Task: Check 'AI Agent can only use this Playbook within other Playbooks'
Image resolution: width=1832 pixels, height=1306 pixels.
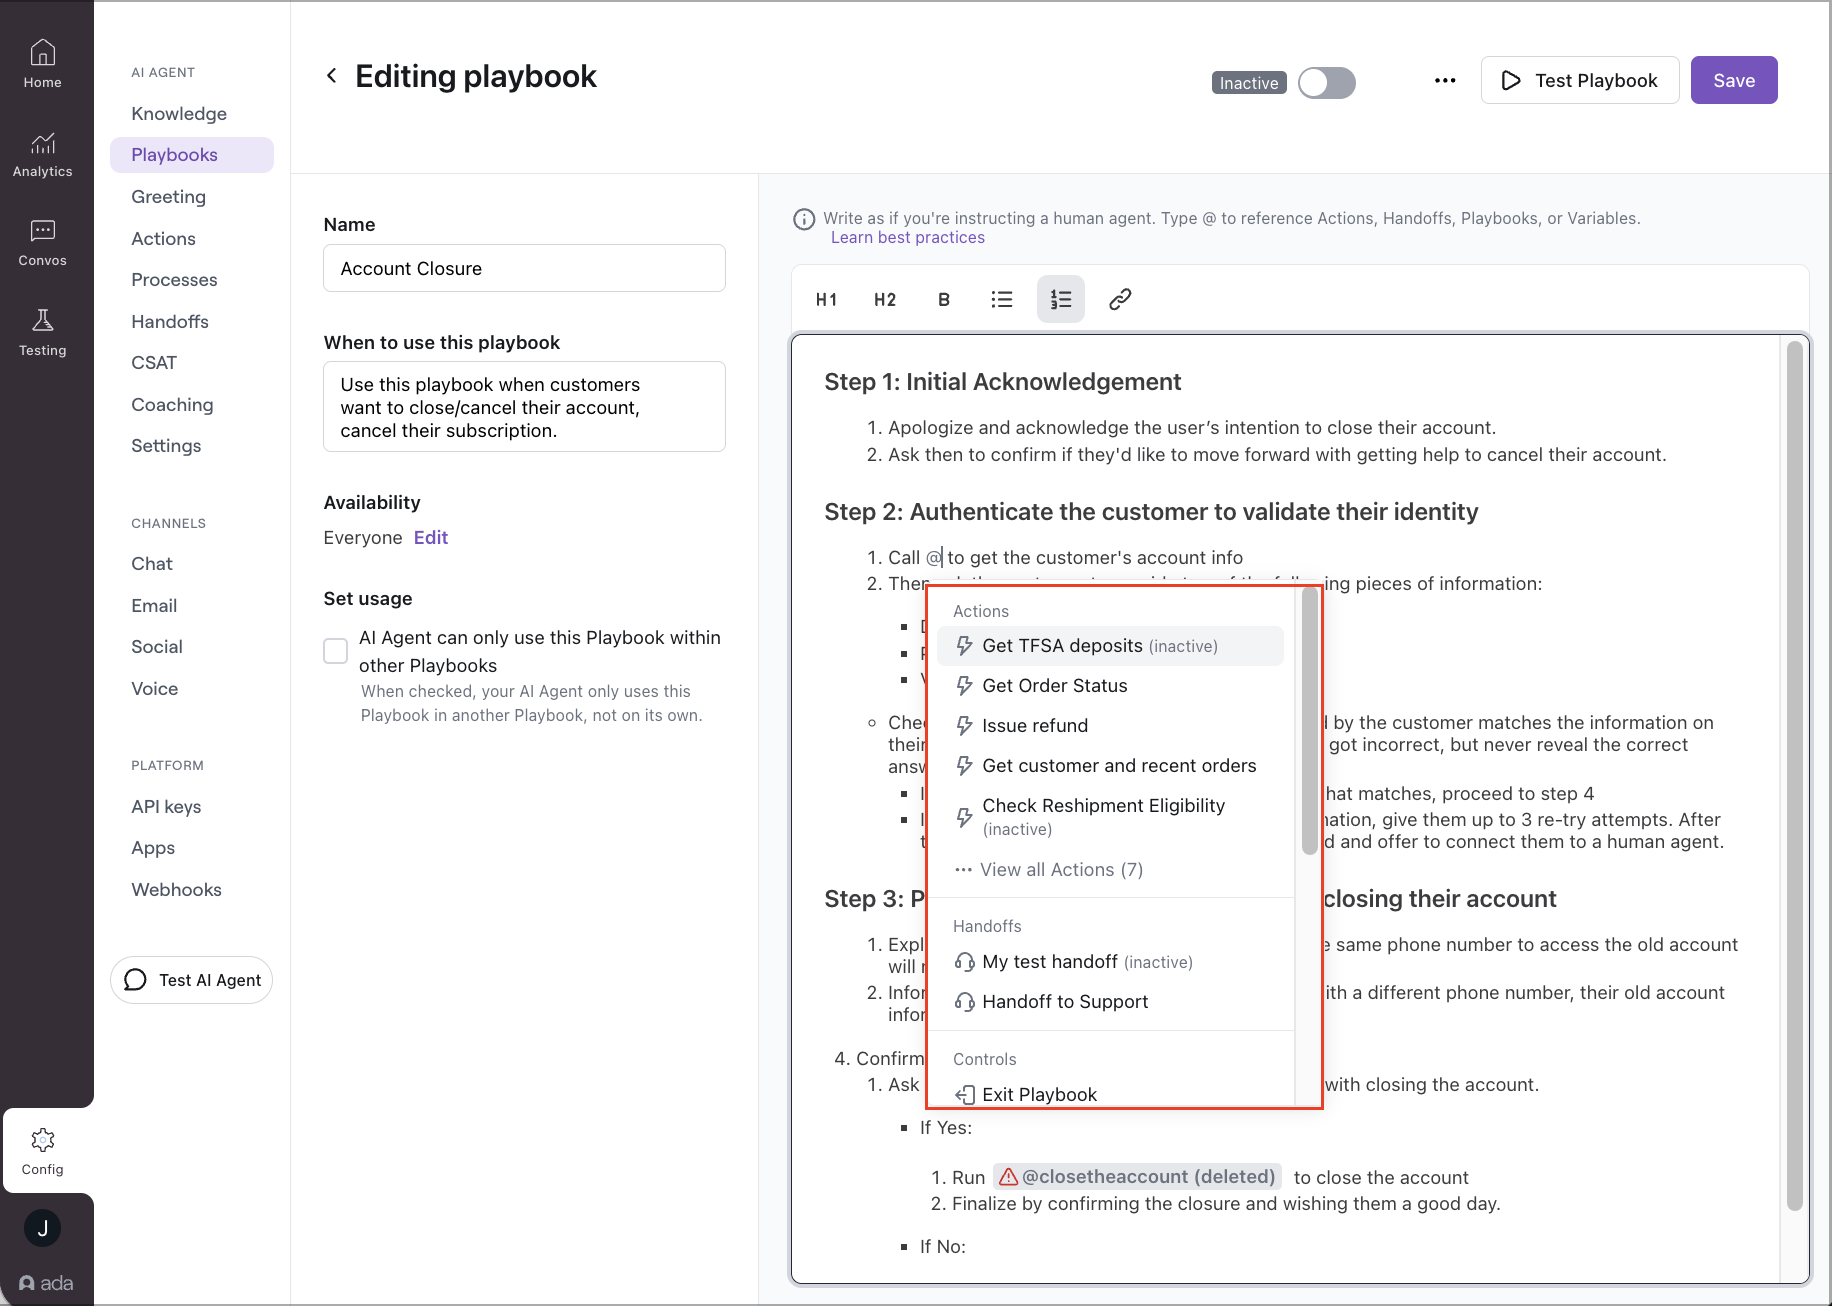Action: 335,650
